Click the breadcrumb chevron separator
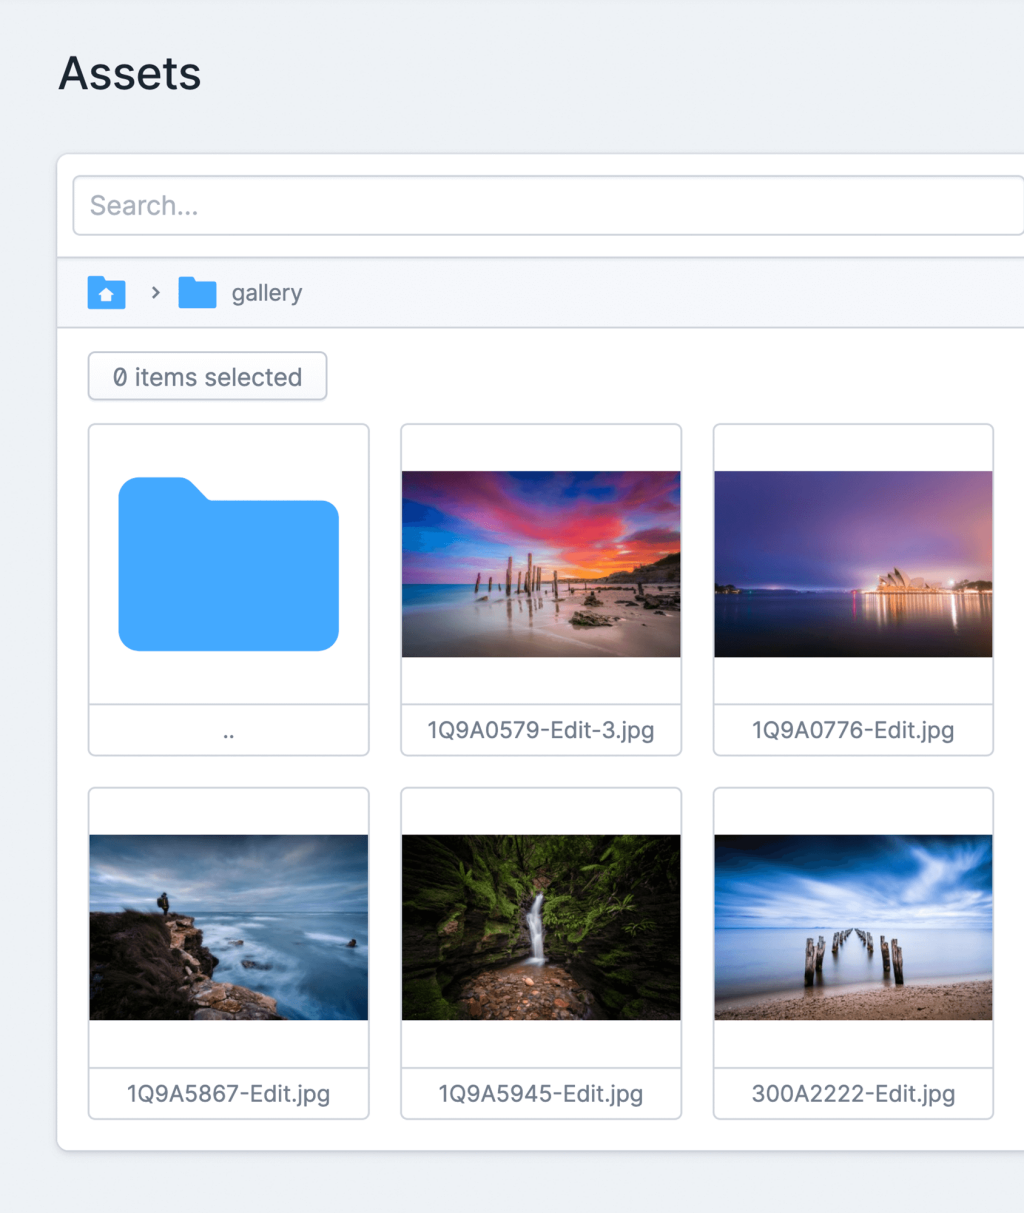The image size is (1024, 1213). point(155,293)
